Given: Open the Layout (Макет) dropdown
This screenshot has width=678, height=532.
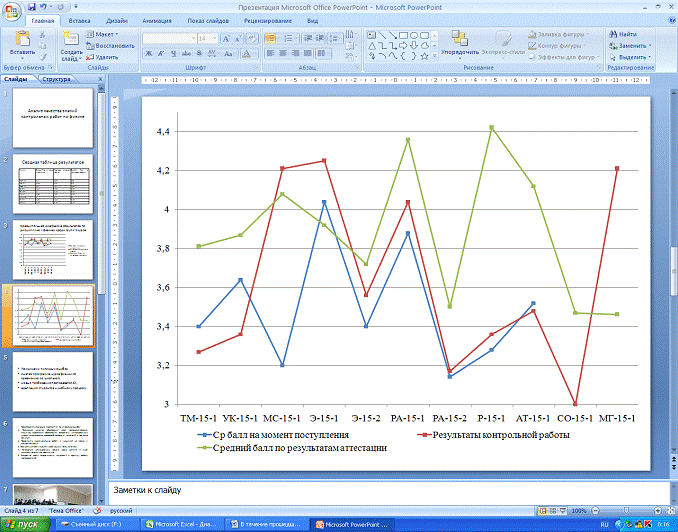Looking at the screenshot, I should (x=104, y=34).
